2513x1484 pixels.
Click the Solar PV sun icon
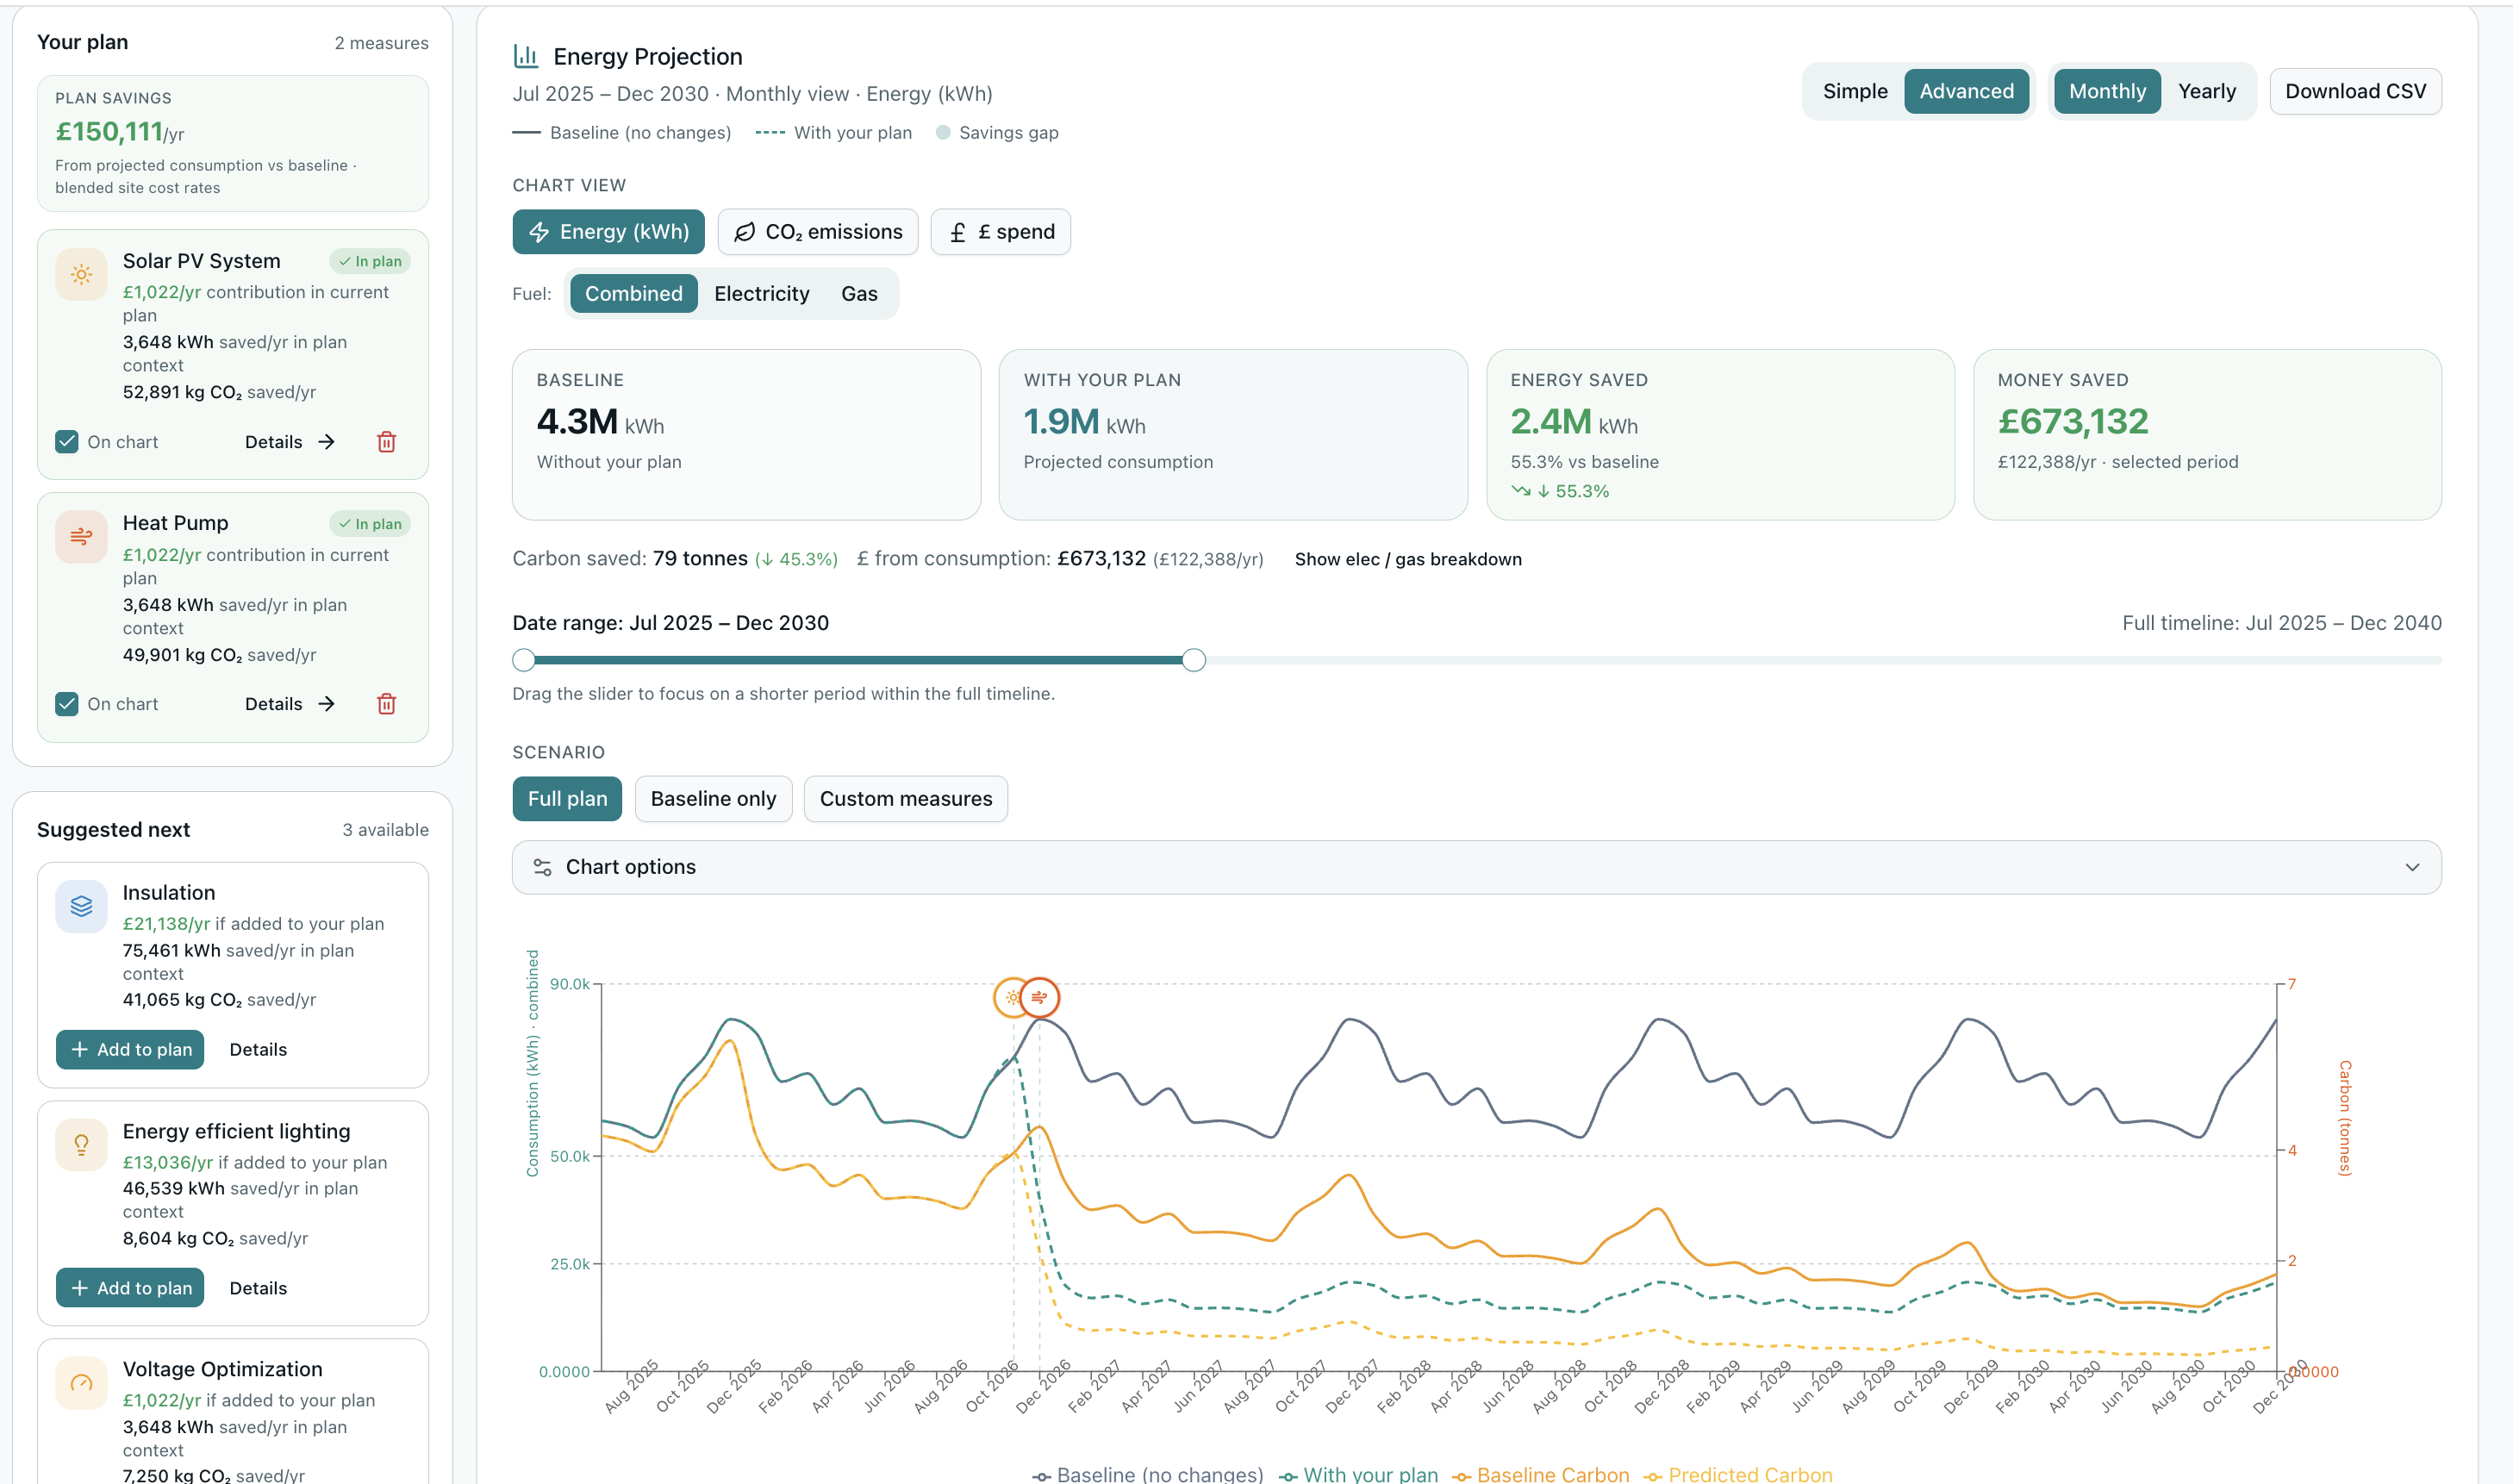(81, 274)
